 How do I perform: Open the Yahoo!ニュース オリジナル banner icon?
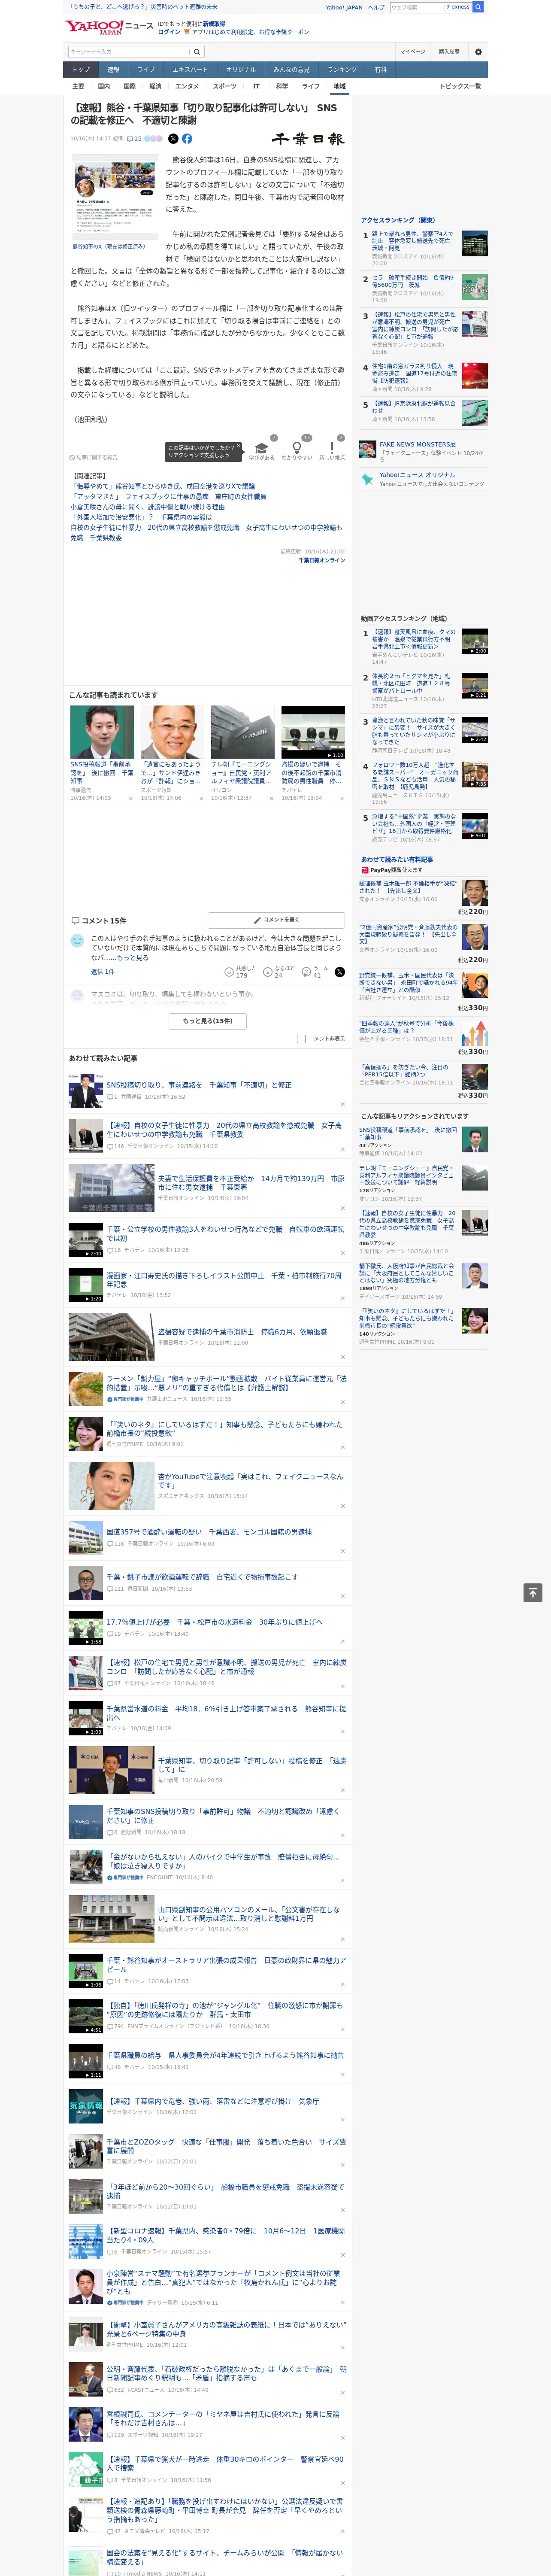368,479
